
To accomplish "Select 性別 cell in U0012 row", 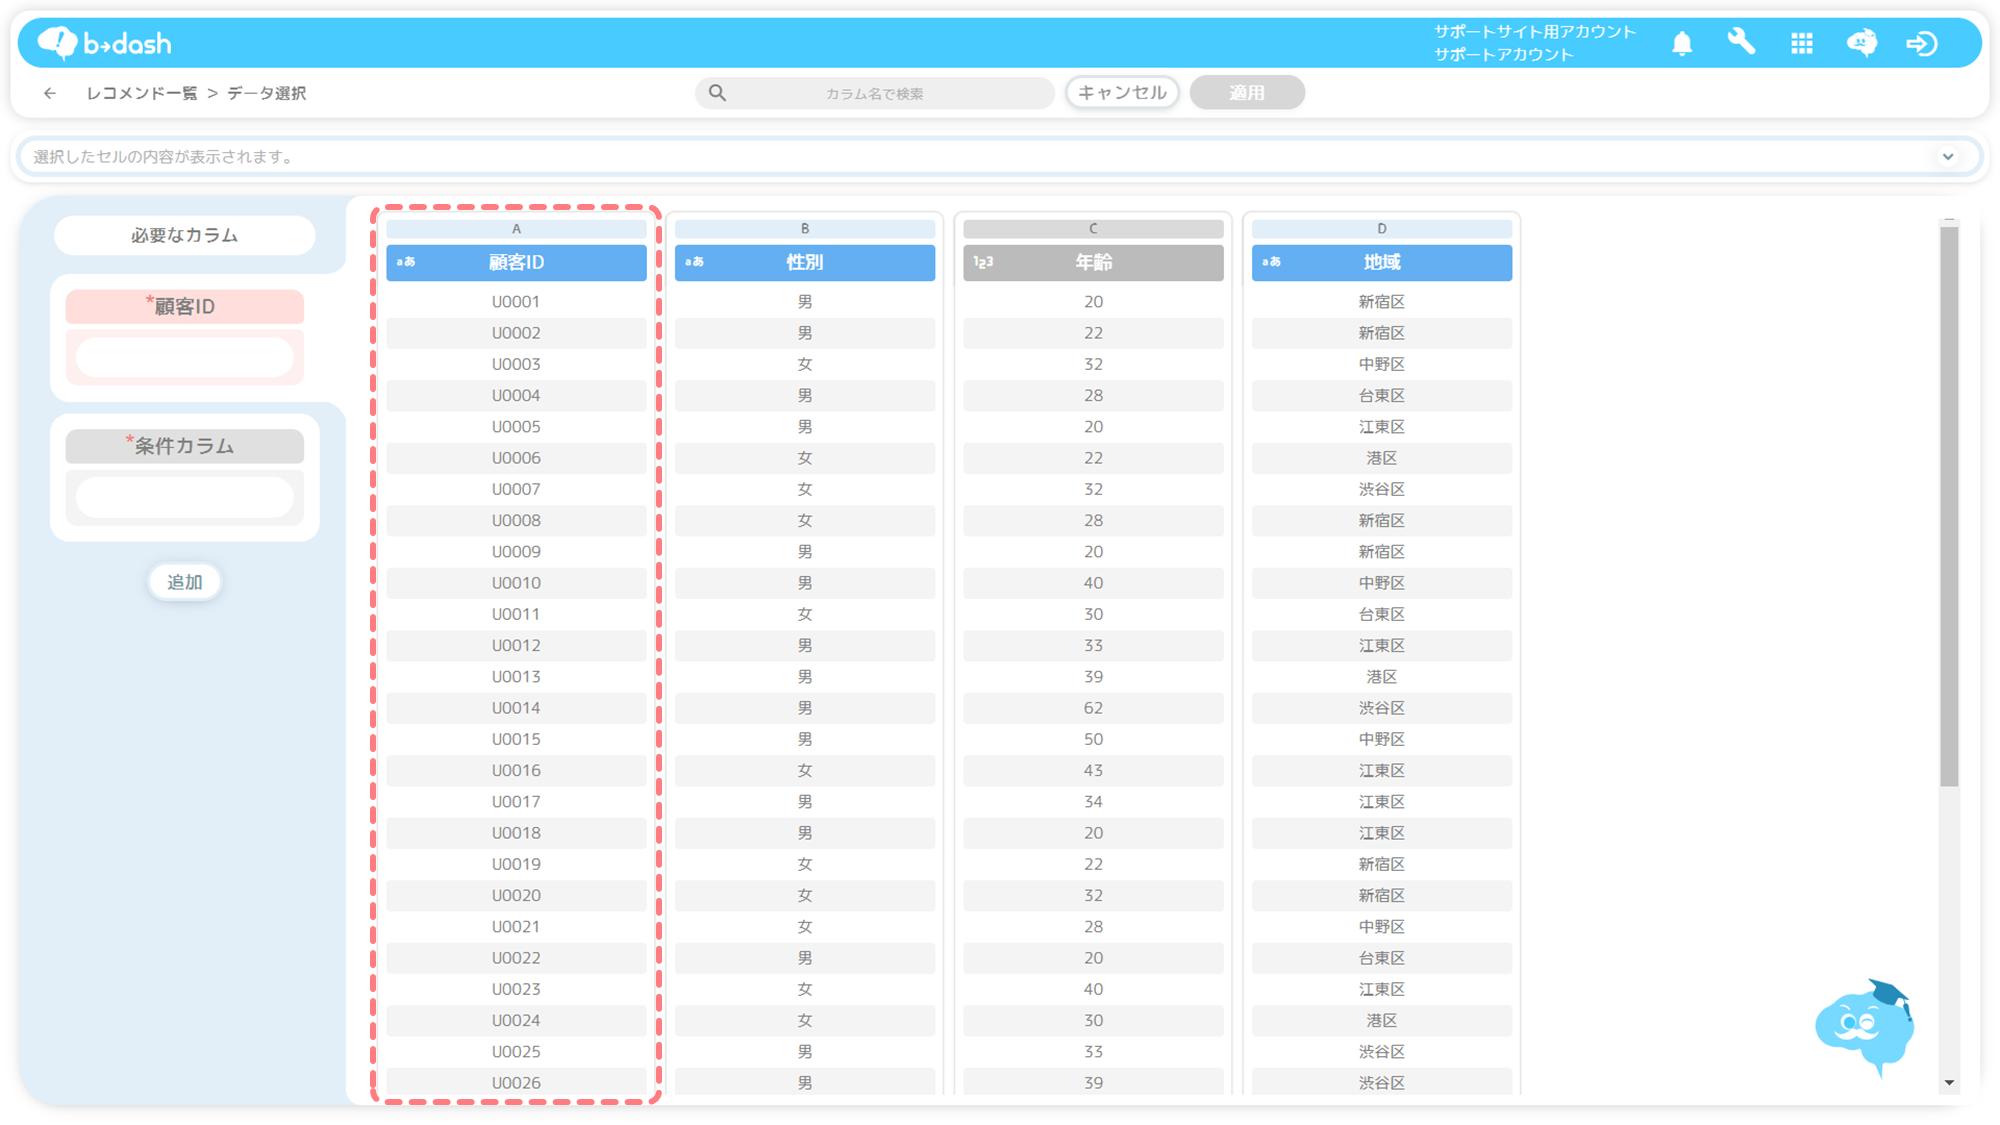I will tap(805, 645).
